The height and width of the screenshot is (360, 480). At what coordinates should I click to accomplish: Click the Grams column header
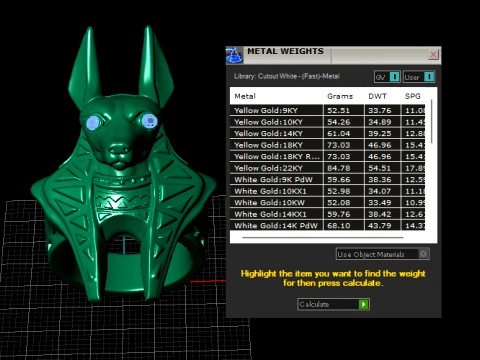340,96
